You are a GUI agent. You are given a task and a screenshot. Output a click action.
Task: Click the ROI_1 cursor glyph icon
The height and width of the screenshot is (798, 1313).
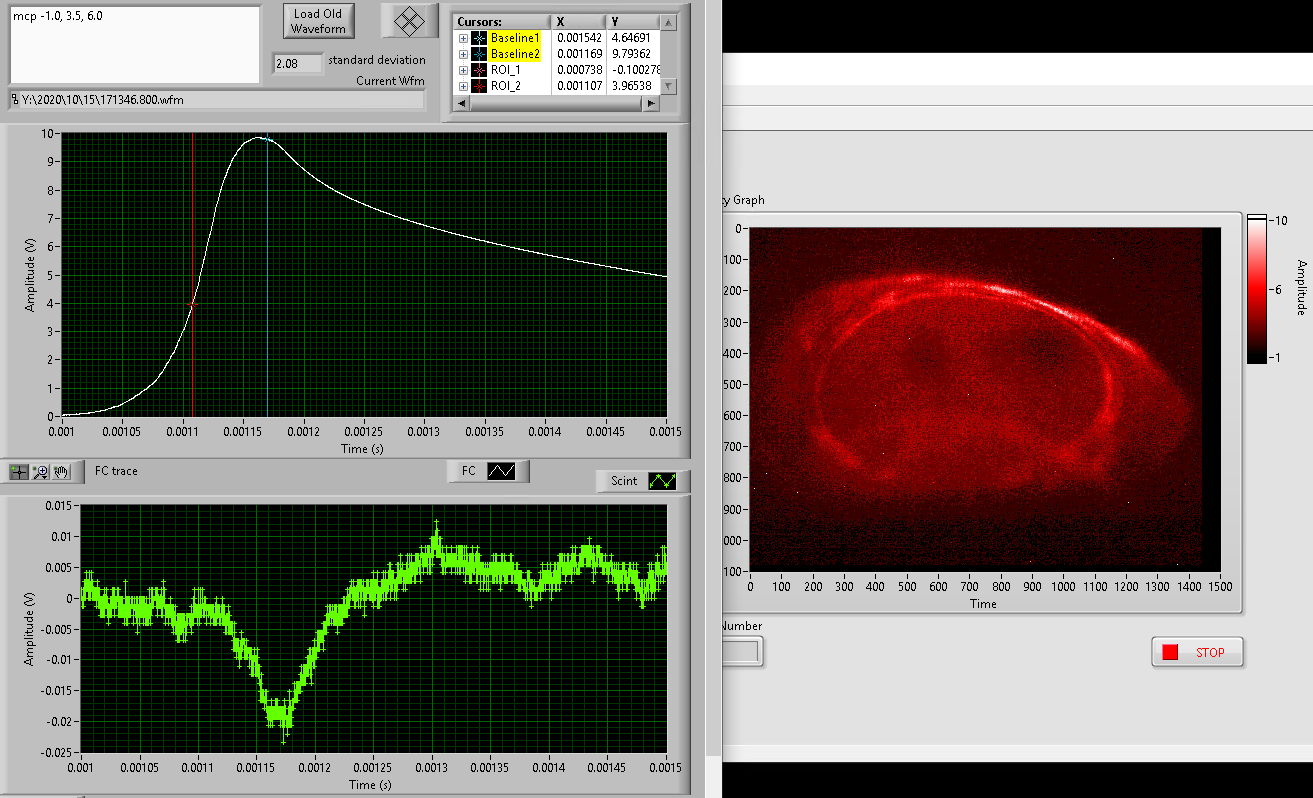pos(479,70)
